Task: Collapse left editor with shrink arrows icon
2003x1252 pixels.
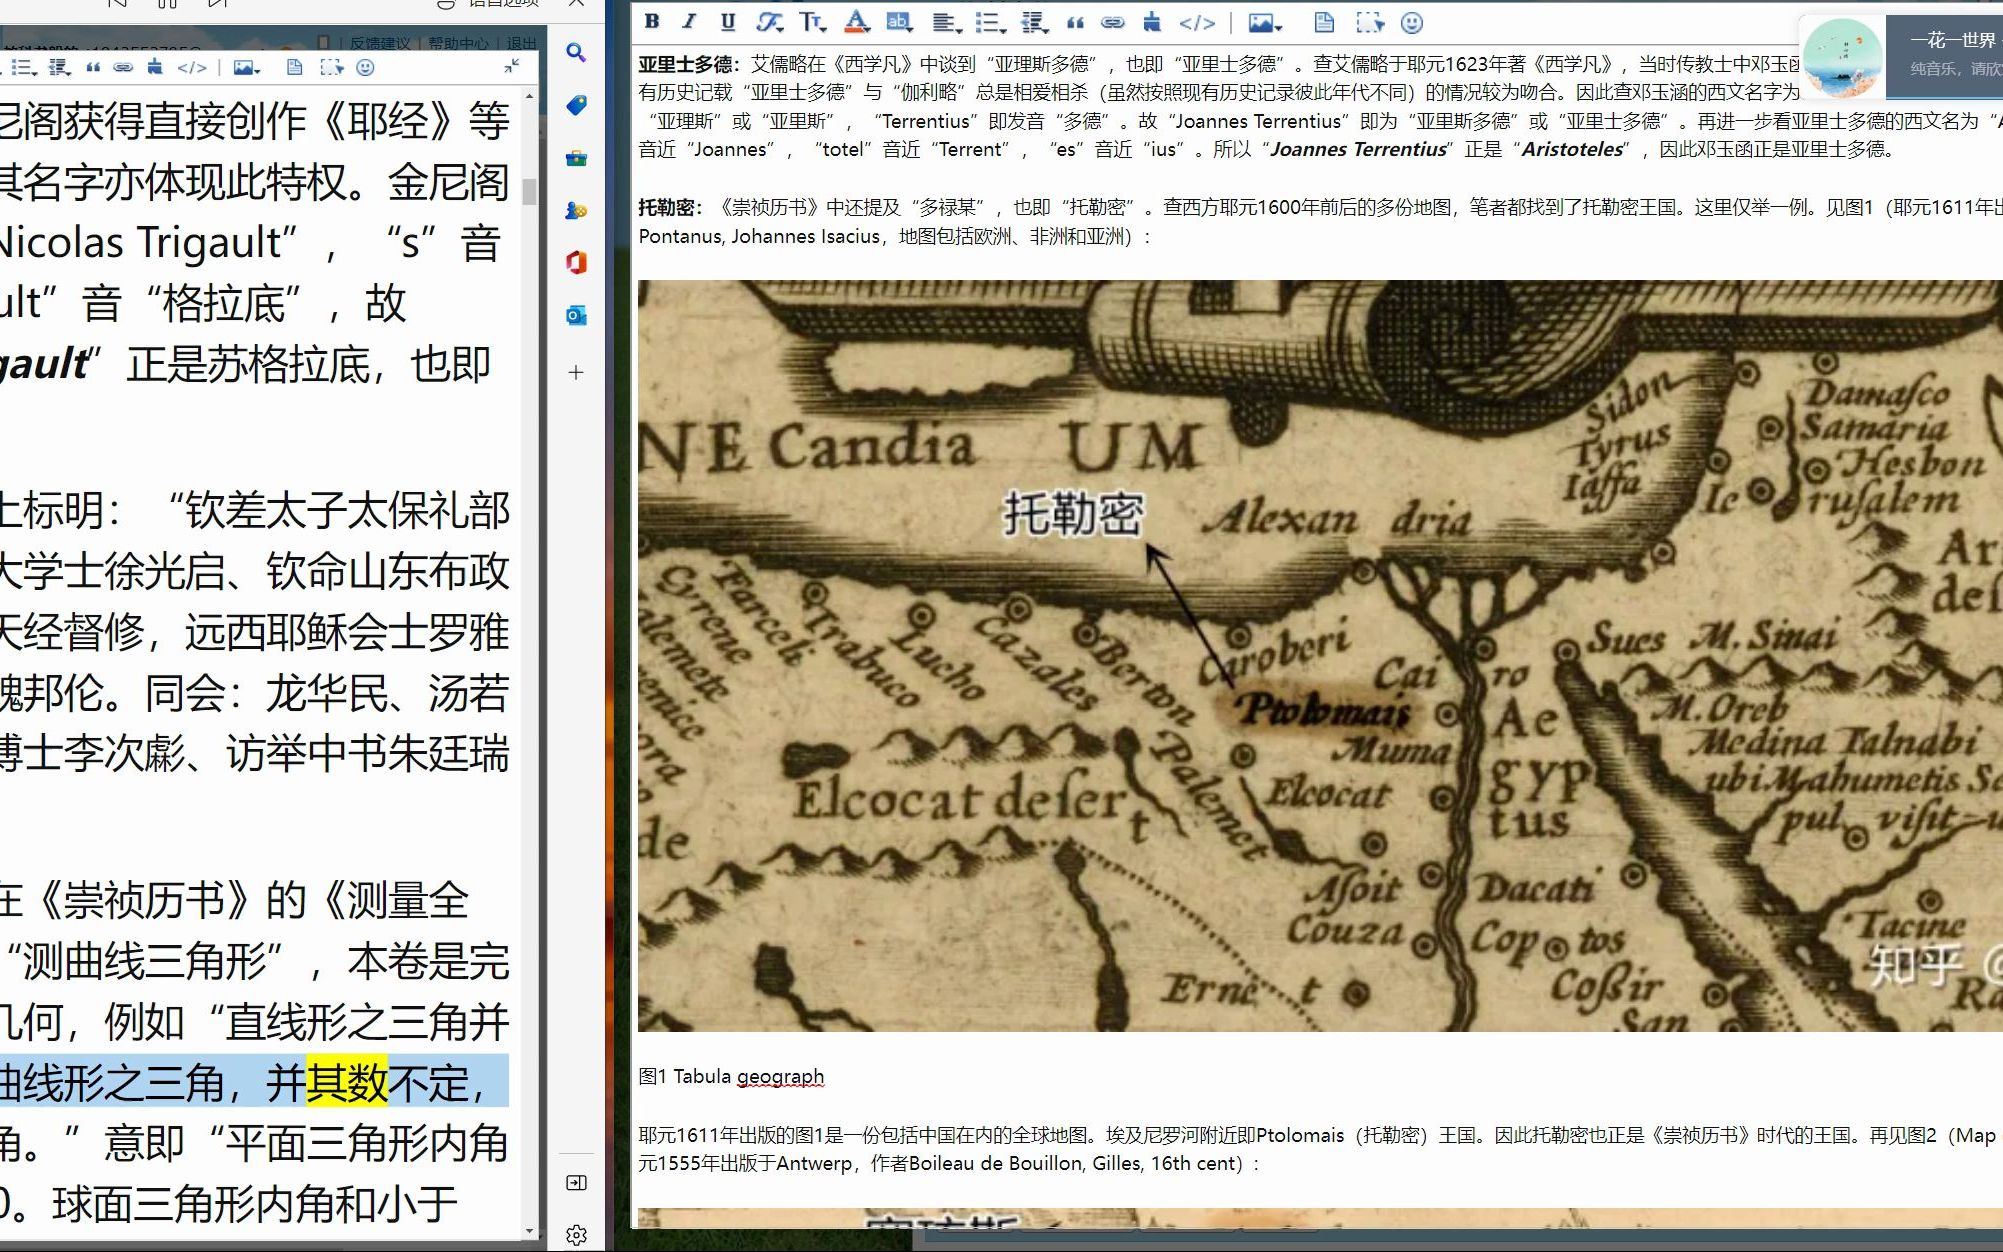Action: point(512,66)
